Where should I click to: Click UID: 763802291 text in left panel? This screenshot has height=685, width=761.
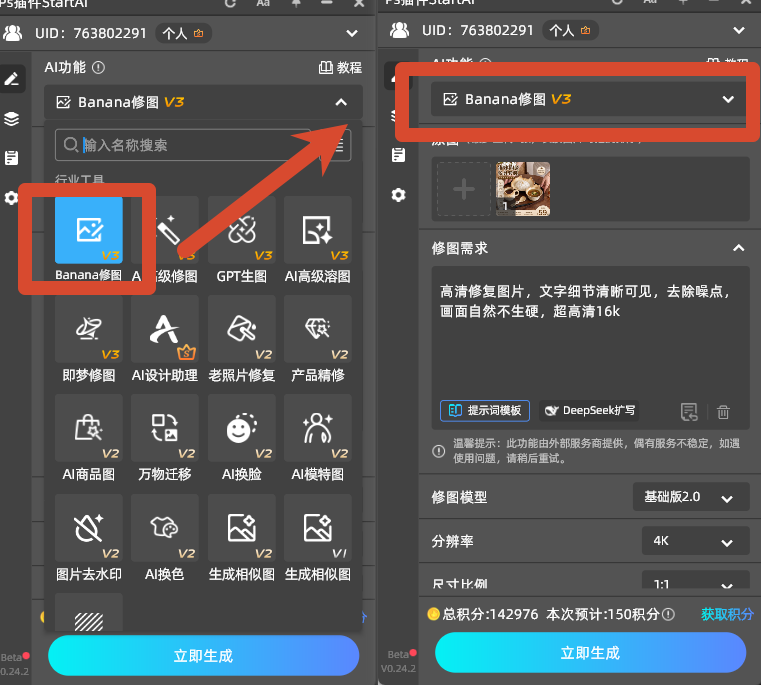pyautogui.click(x=90, y=33)
